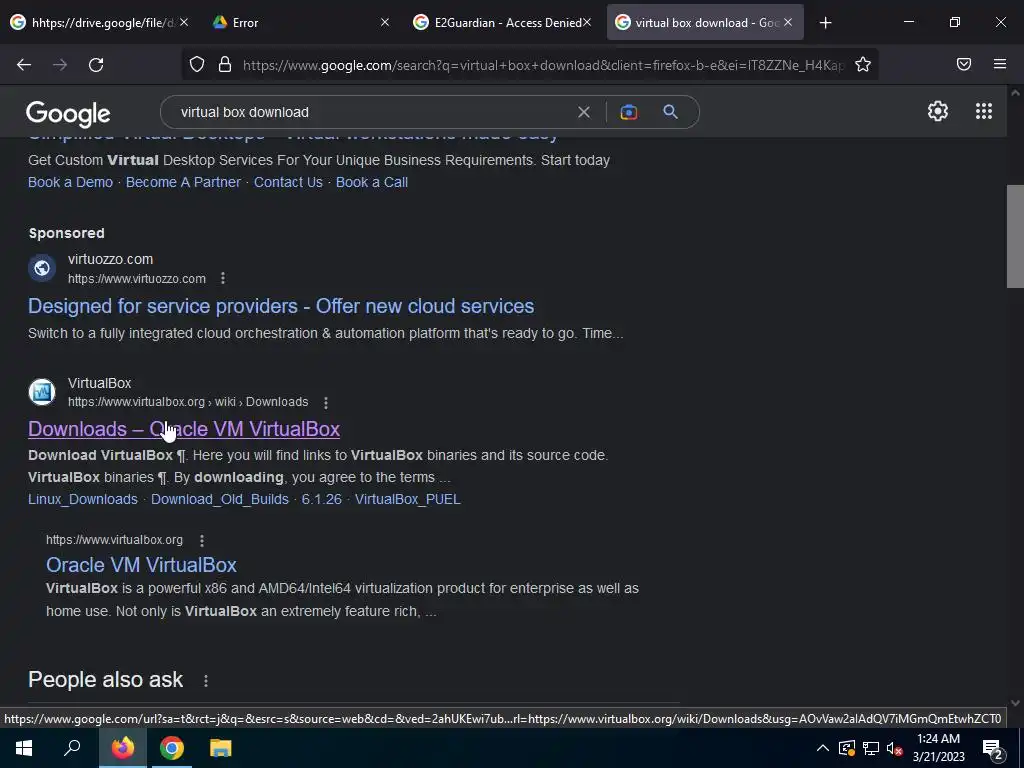Open Chrome from the taskbar

172,748
